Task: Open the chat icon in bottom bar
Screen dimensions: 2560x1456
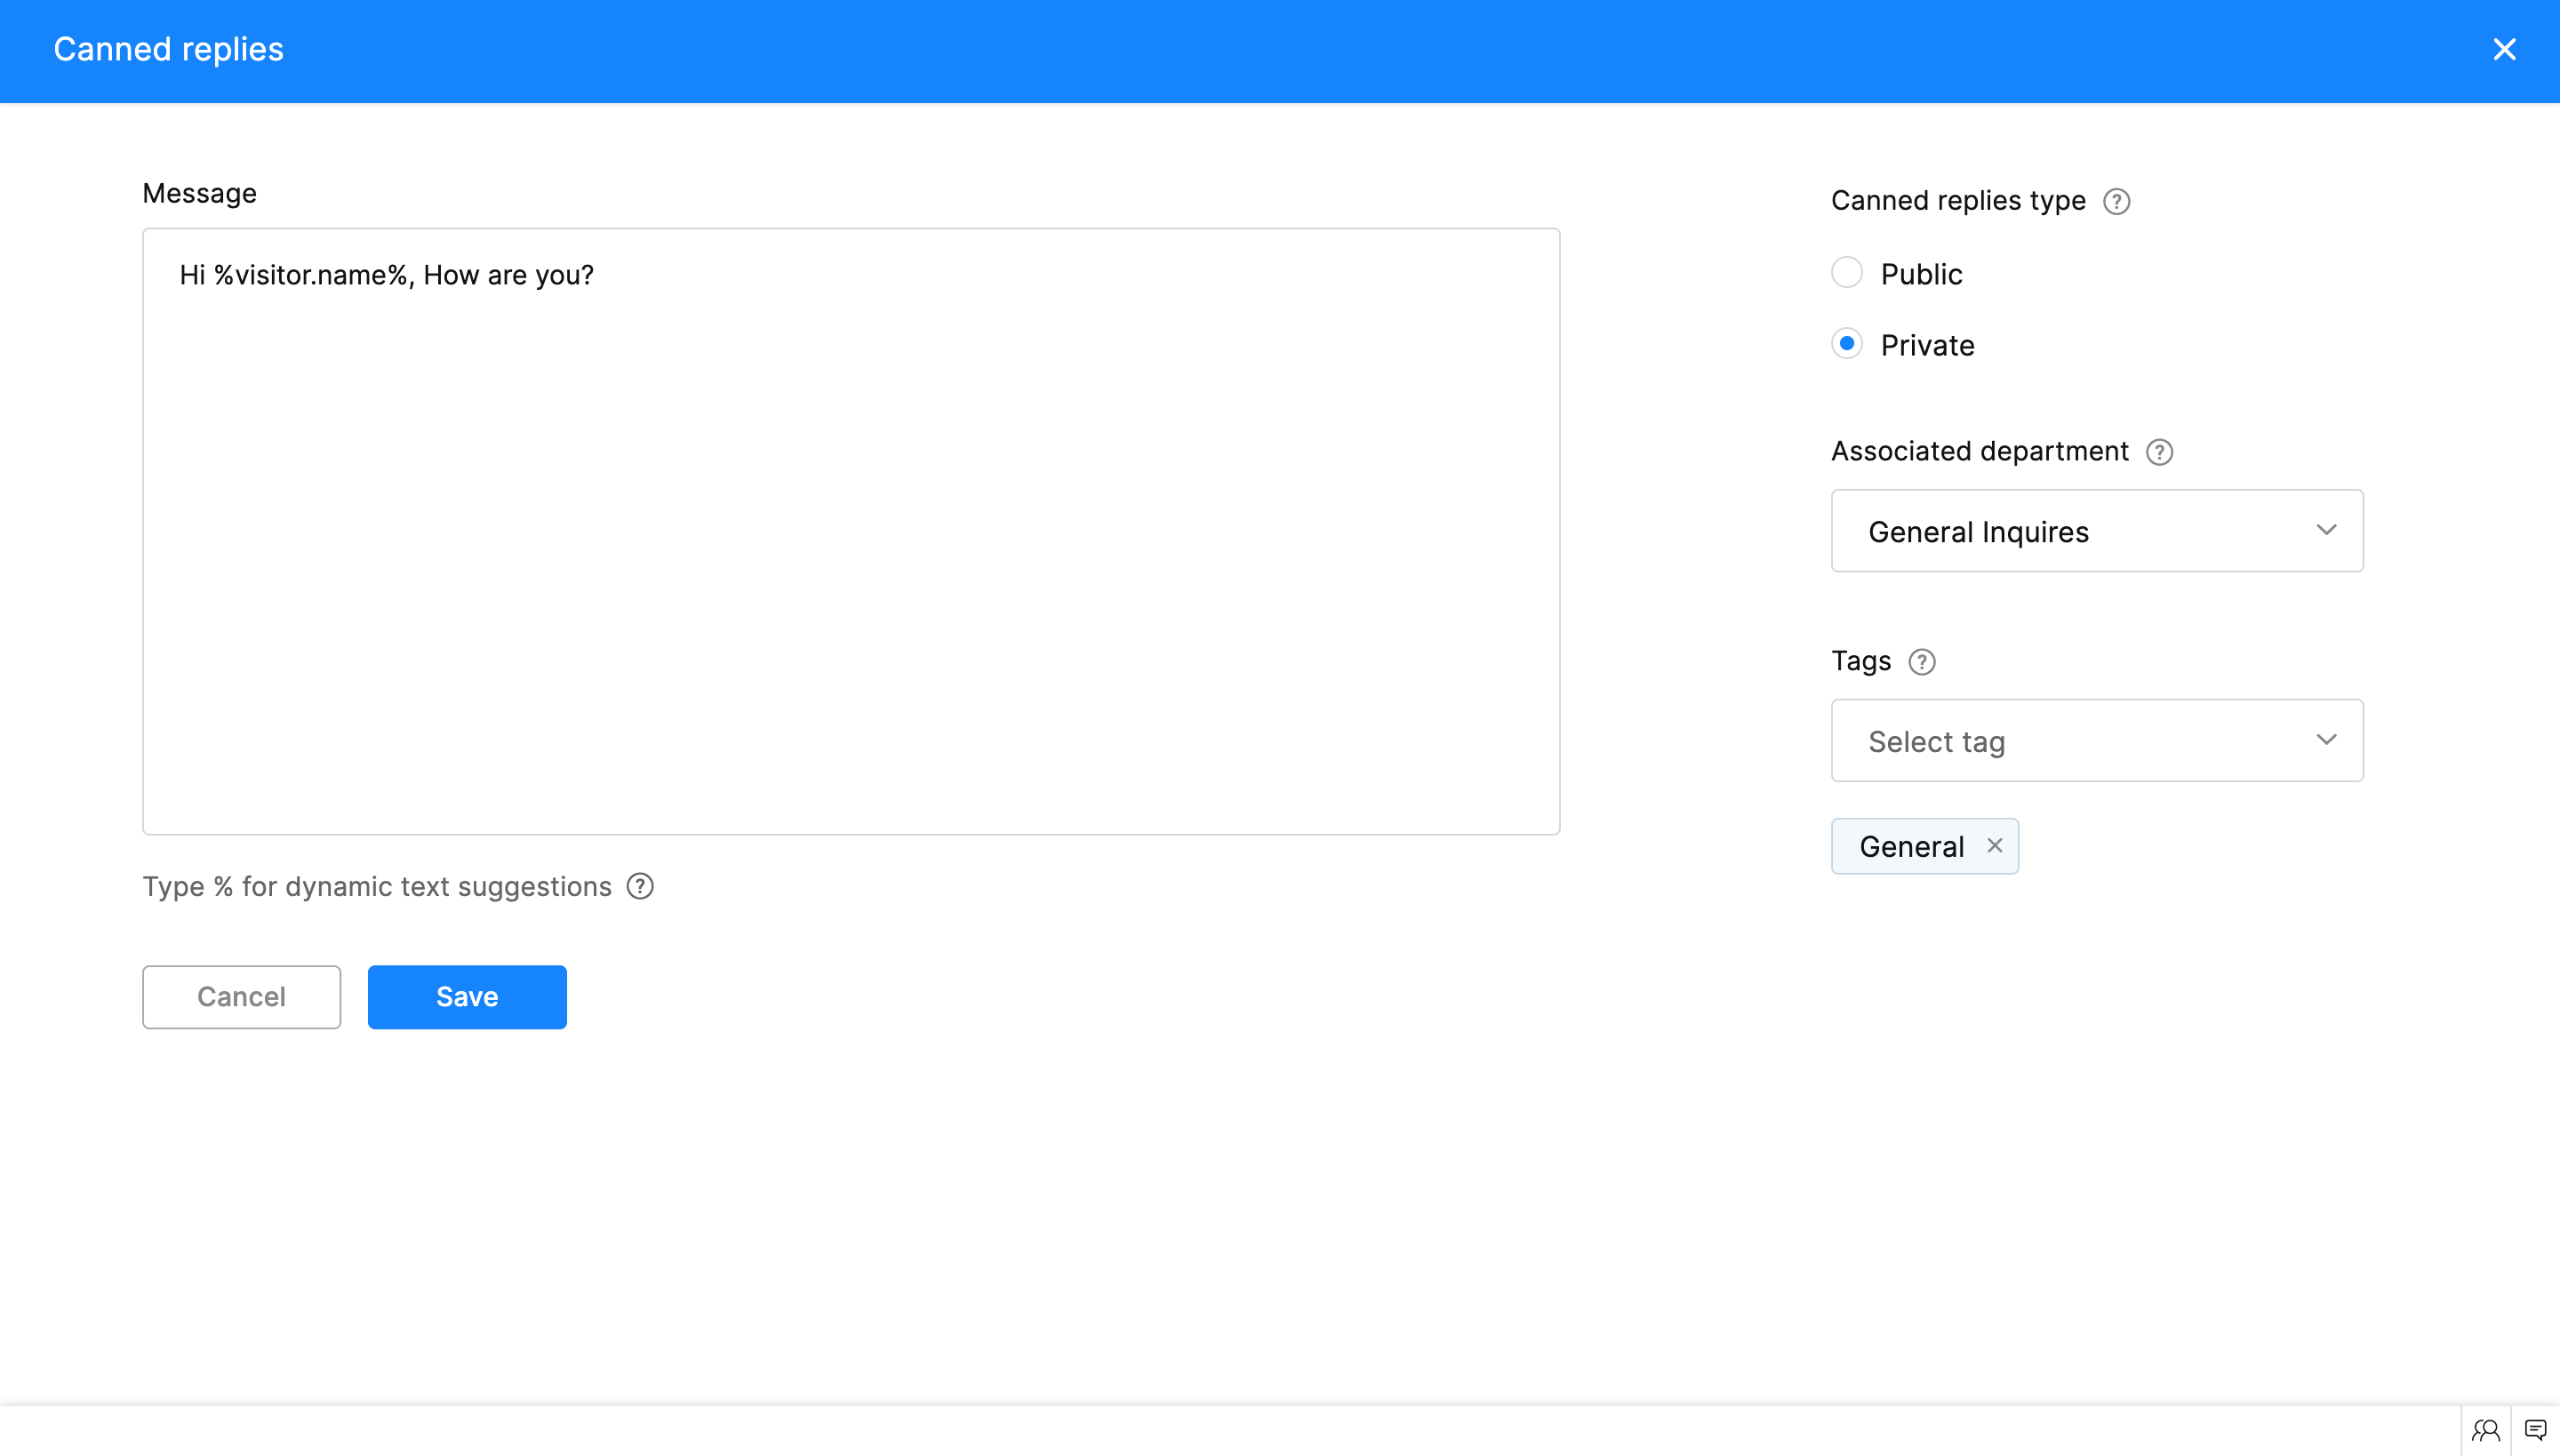Action: [2535, 1430]
